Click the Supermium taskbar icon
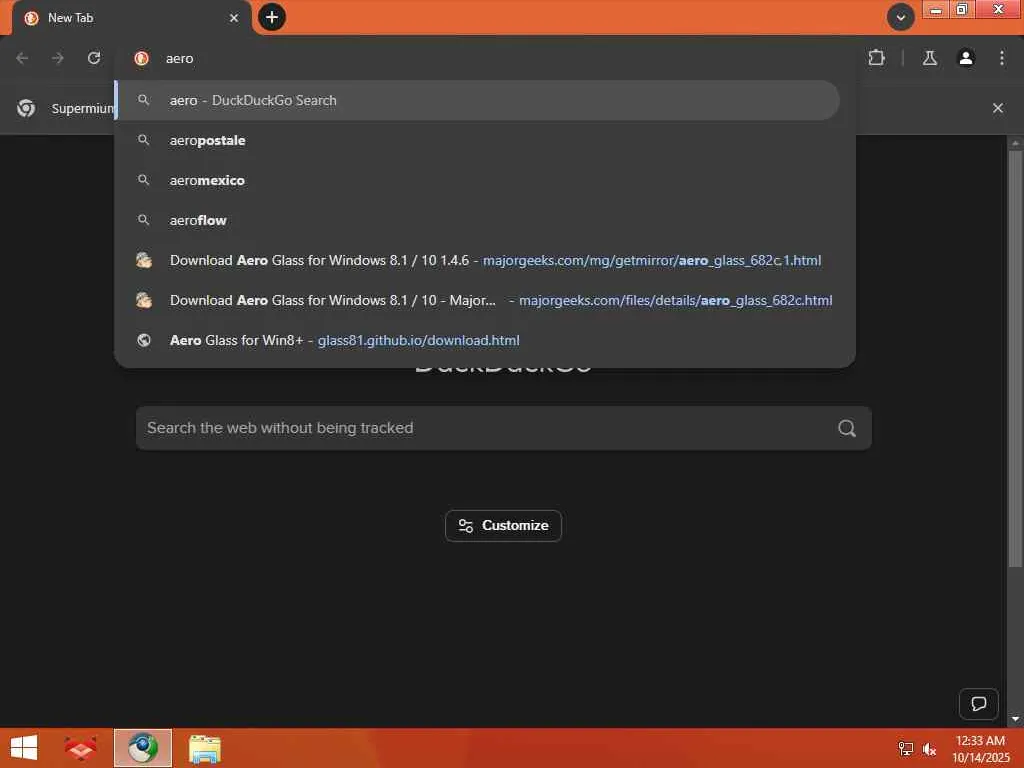Viewport: 1024px width, 768px height. (143, 748)
